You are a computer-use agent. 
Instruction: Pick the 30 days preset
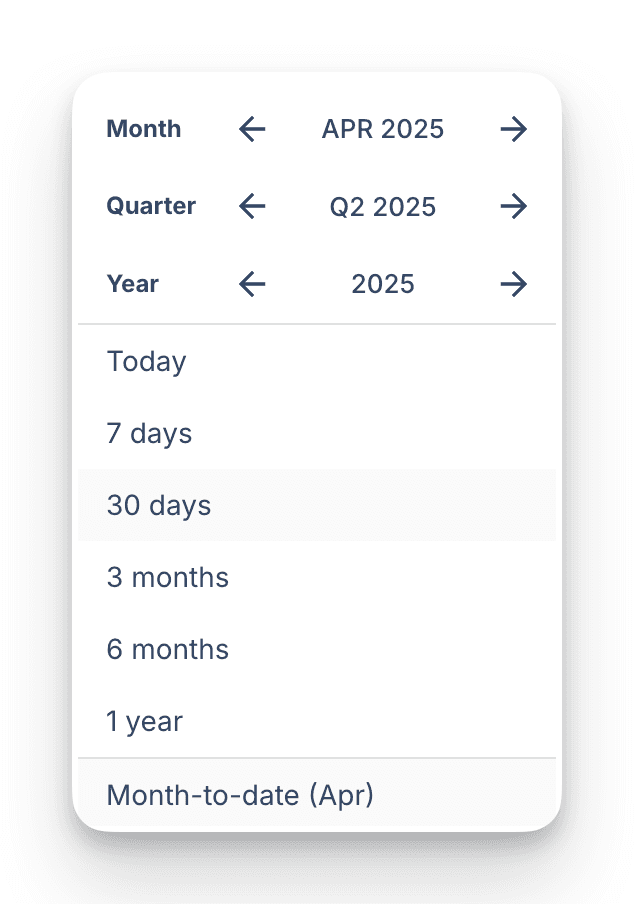159,505
